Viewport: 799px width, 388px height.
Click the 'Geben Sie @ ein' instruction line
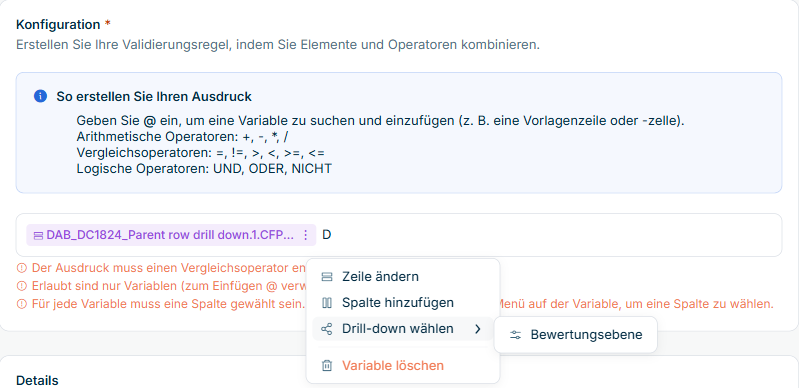point(381,121)
